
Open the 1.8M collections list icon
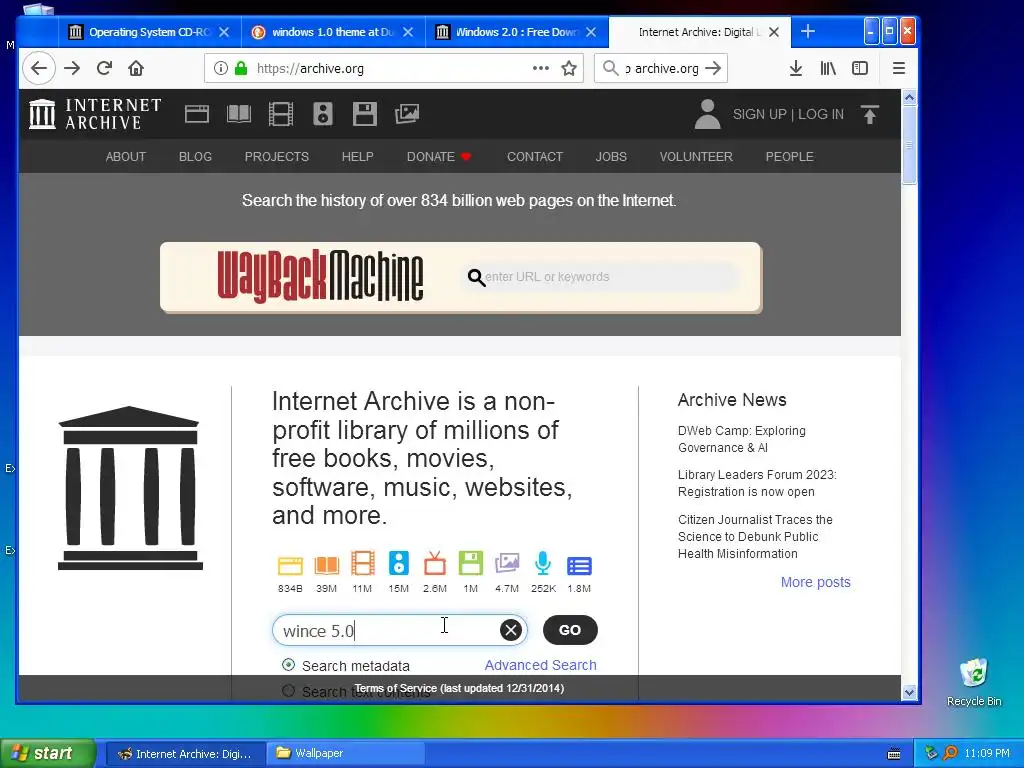pyautogui.click(x=579, y=566)
